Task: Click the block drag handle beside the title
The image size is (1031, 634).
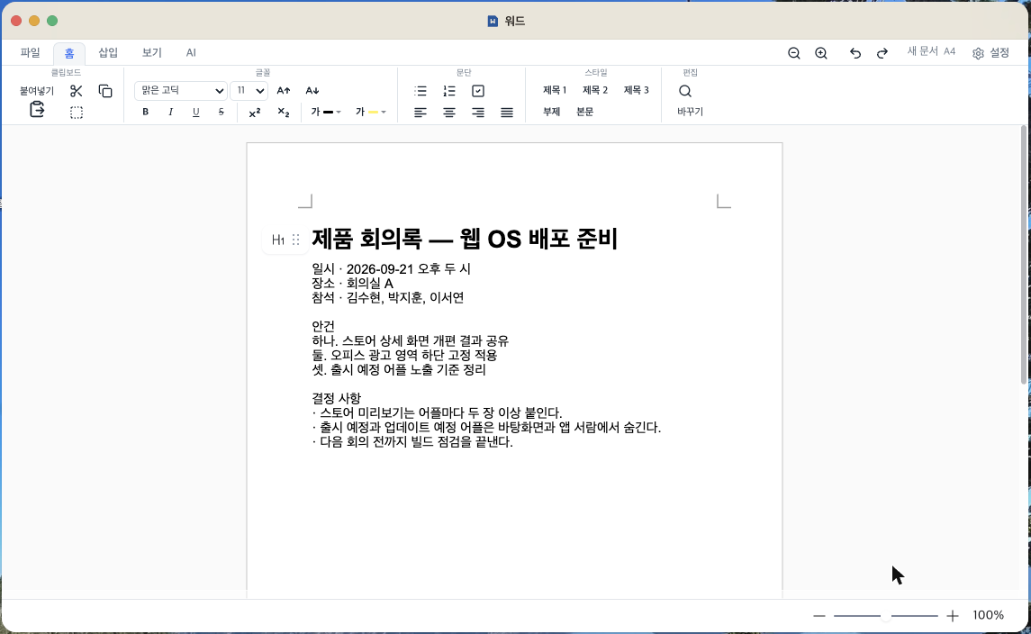Action: tap(296, 240)
